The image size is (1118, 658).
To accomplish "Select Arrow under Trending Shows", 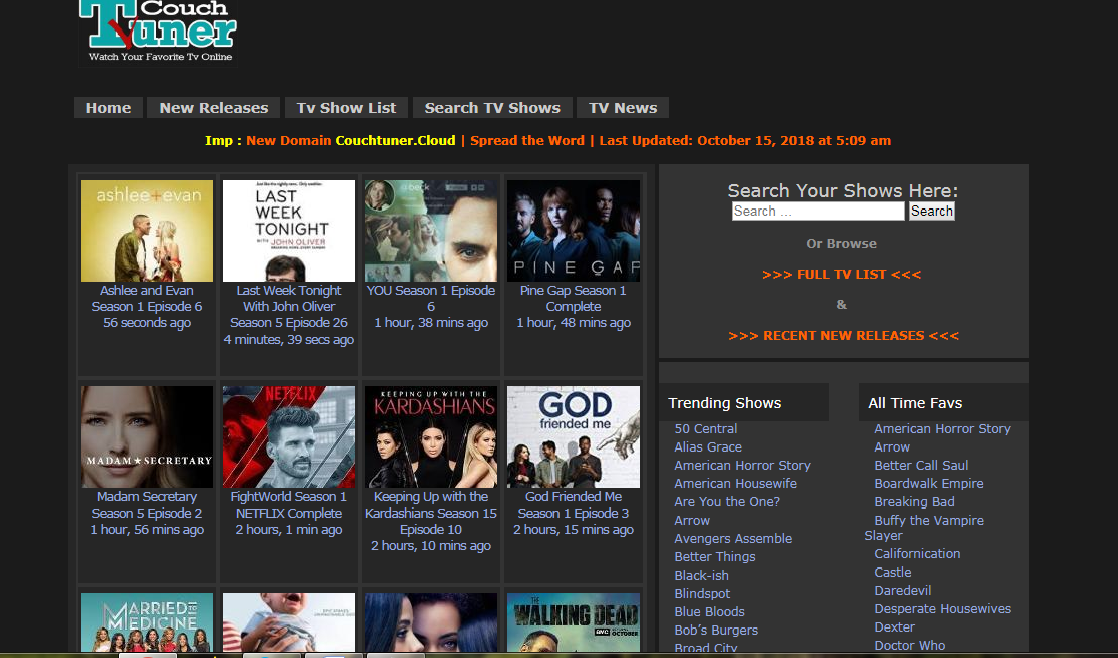I will pyautogui.click(x=692, y=520).
